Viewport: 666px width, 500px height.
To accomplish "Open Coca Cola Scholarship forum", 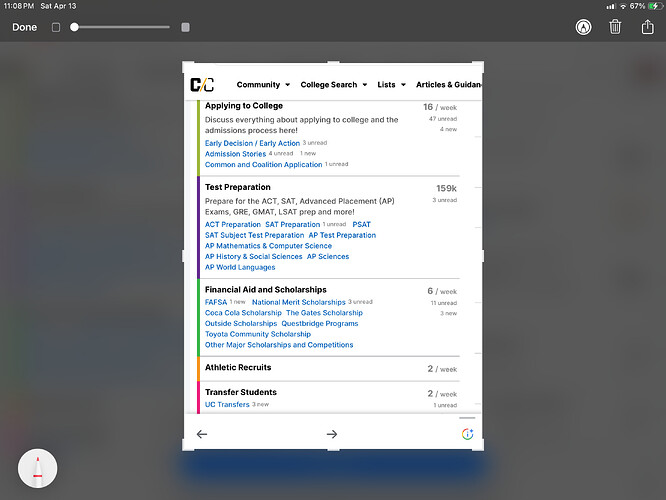I will point(243,313).
